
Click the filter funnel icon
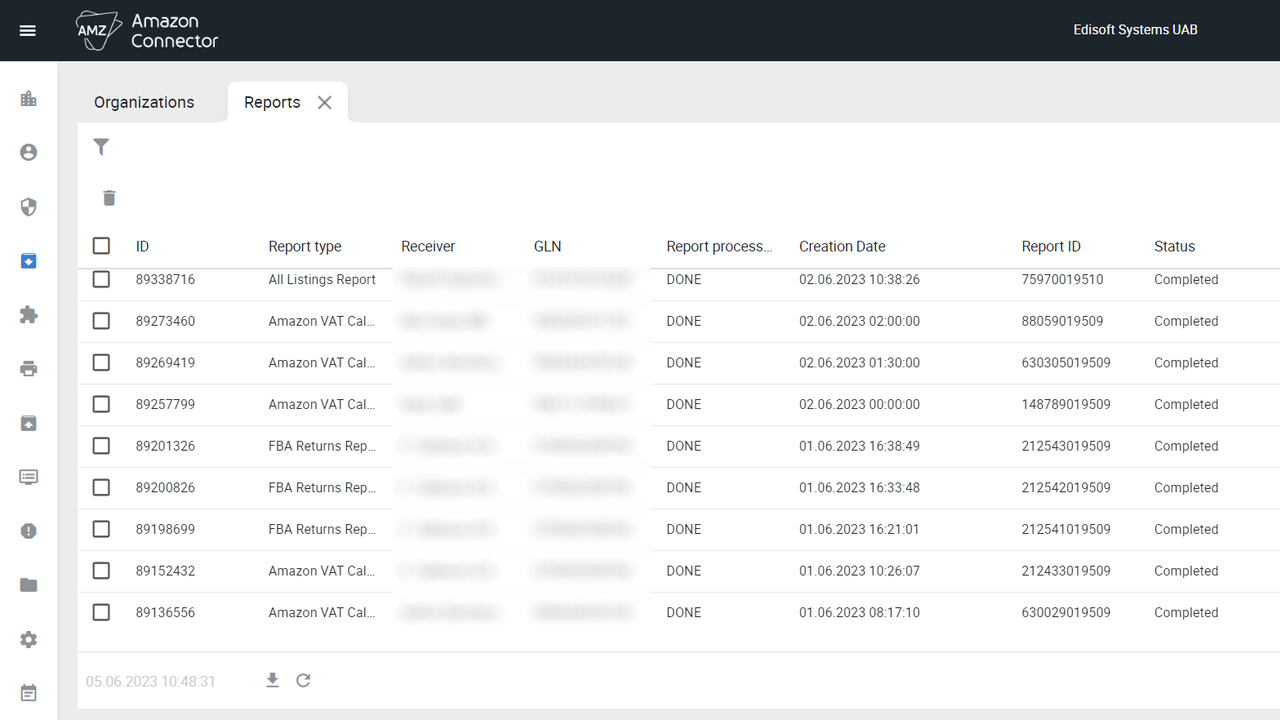[101, 147]
